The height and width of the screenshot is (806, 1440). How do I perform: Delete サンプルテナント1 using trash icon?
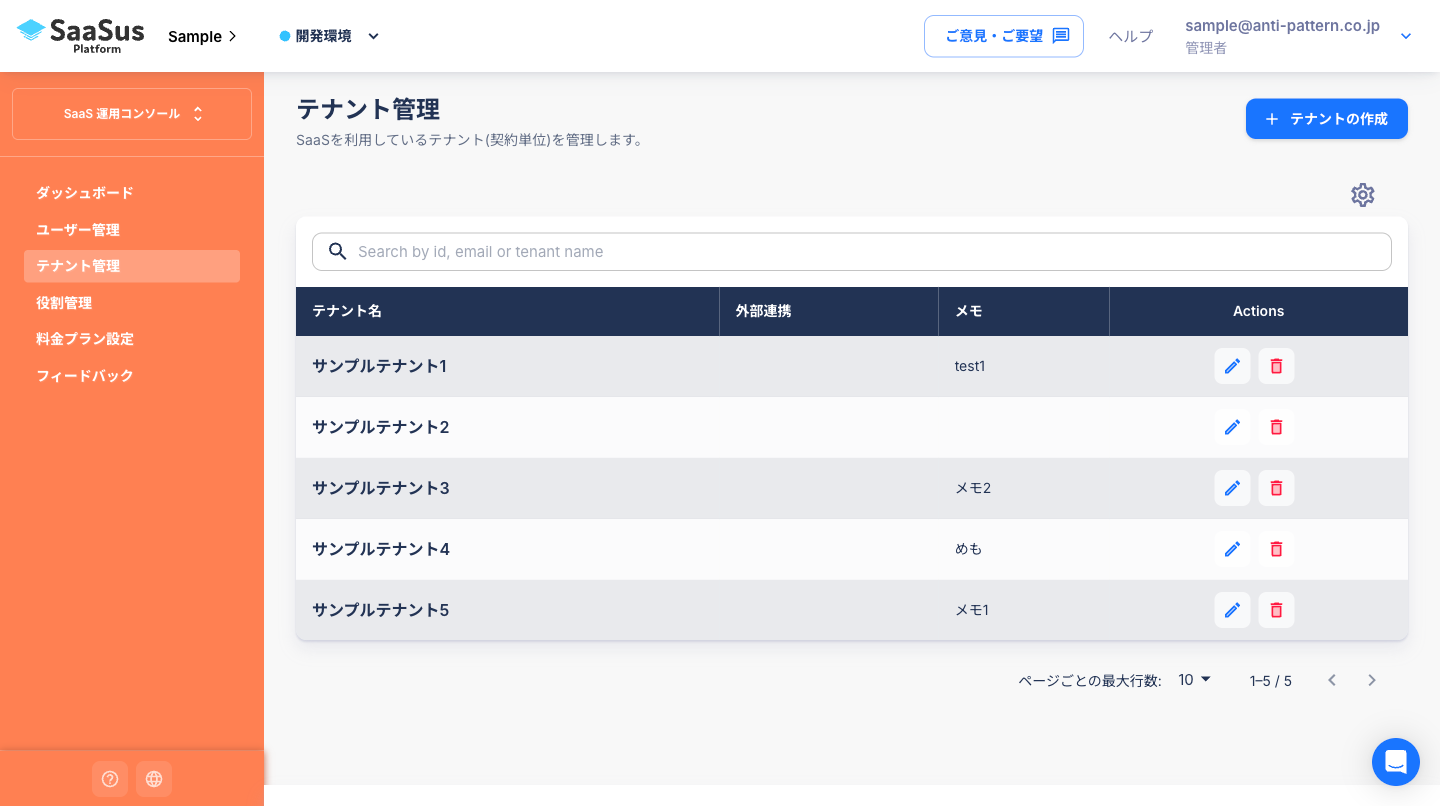click(x=1276, y=366)
